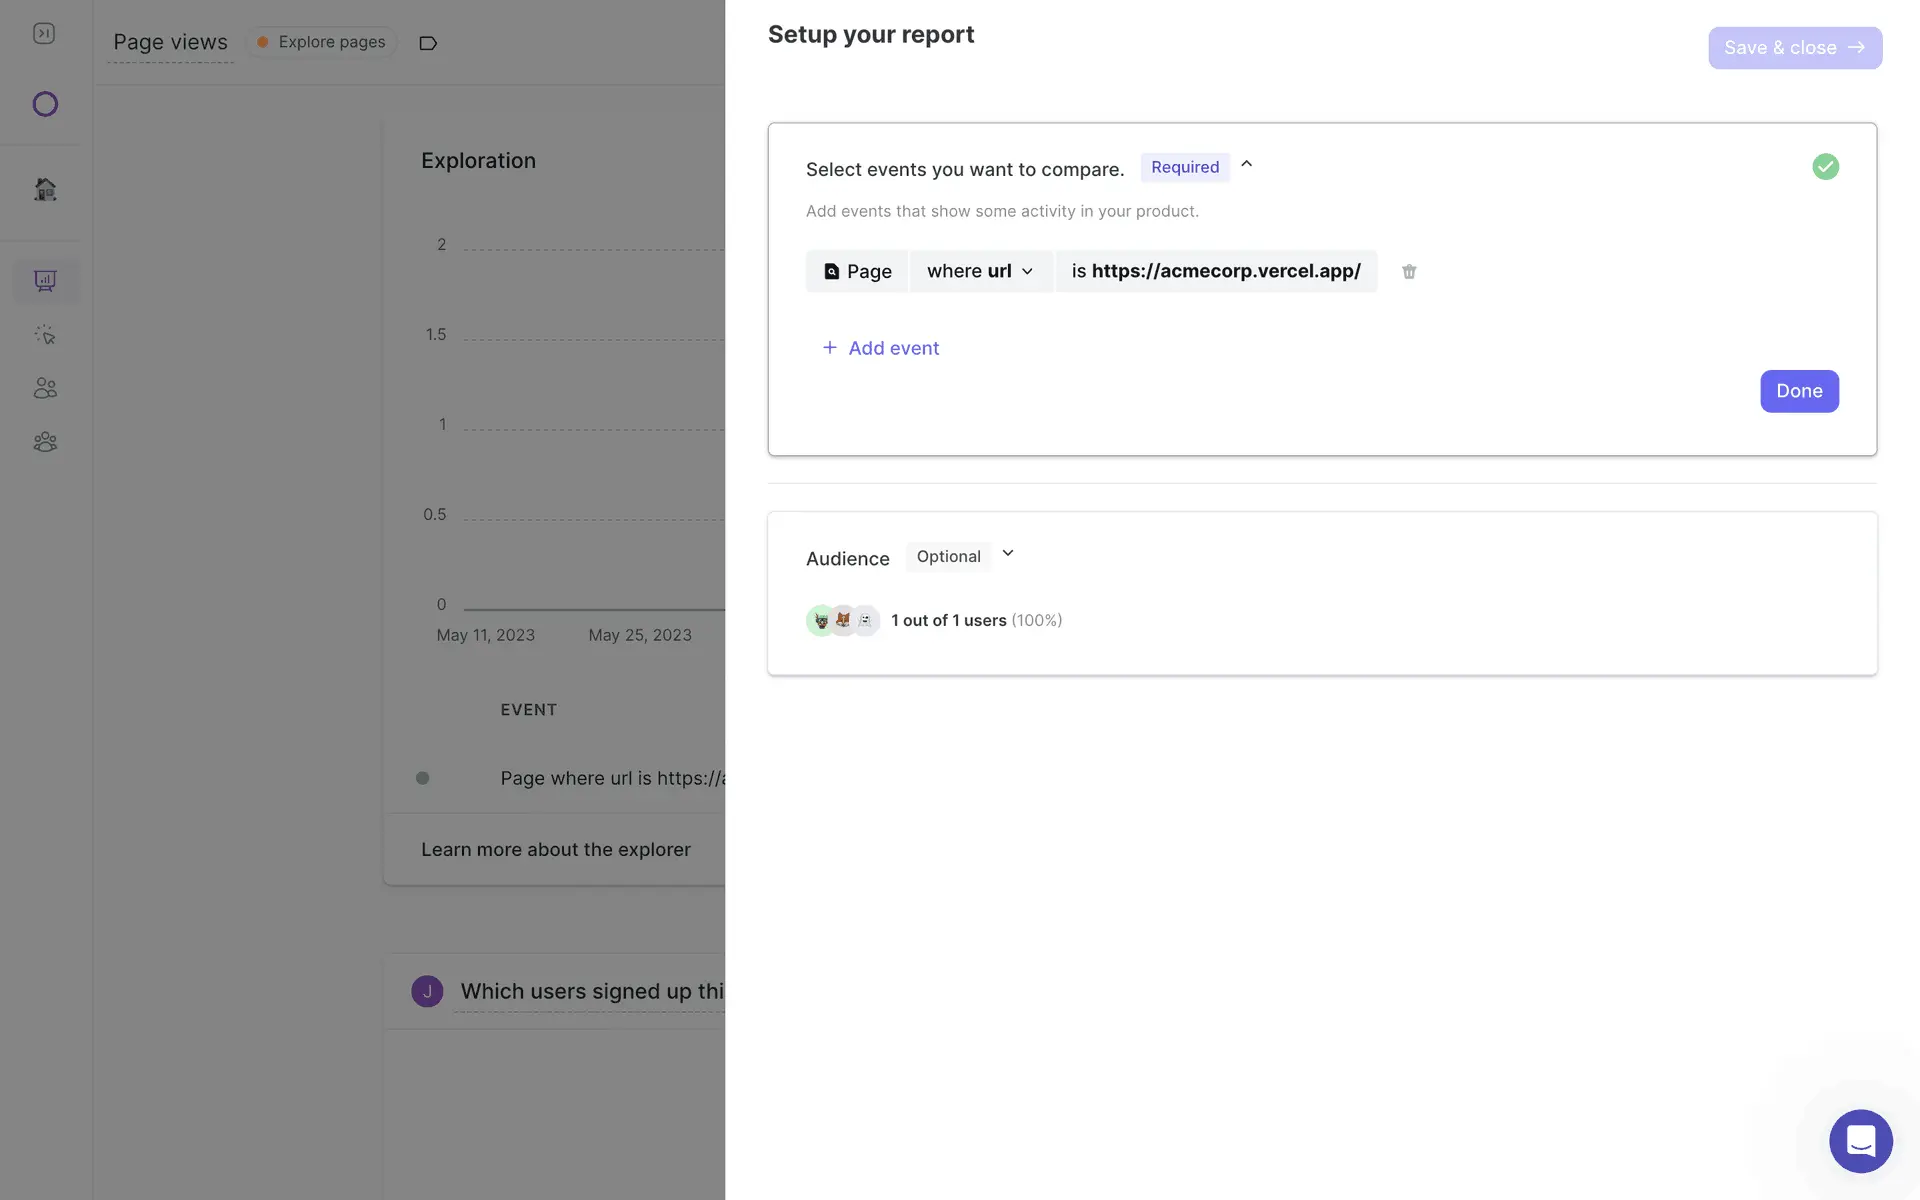Delete the Page event with the trash icon
Image resolution: width=1920 pixels, height=1200 pixels.
(x=1409, y=272)
